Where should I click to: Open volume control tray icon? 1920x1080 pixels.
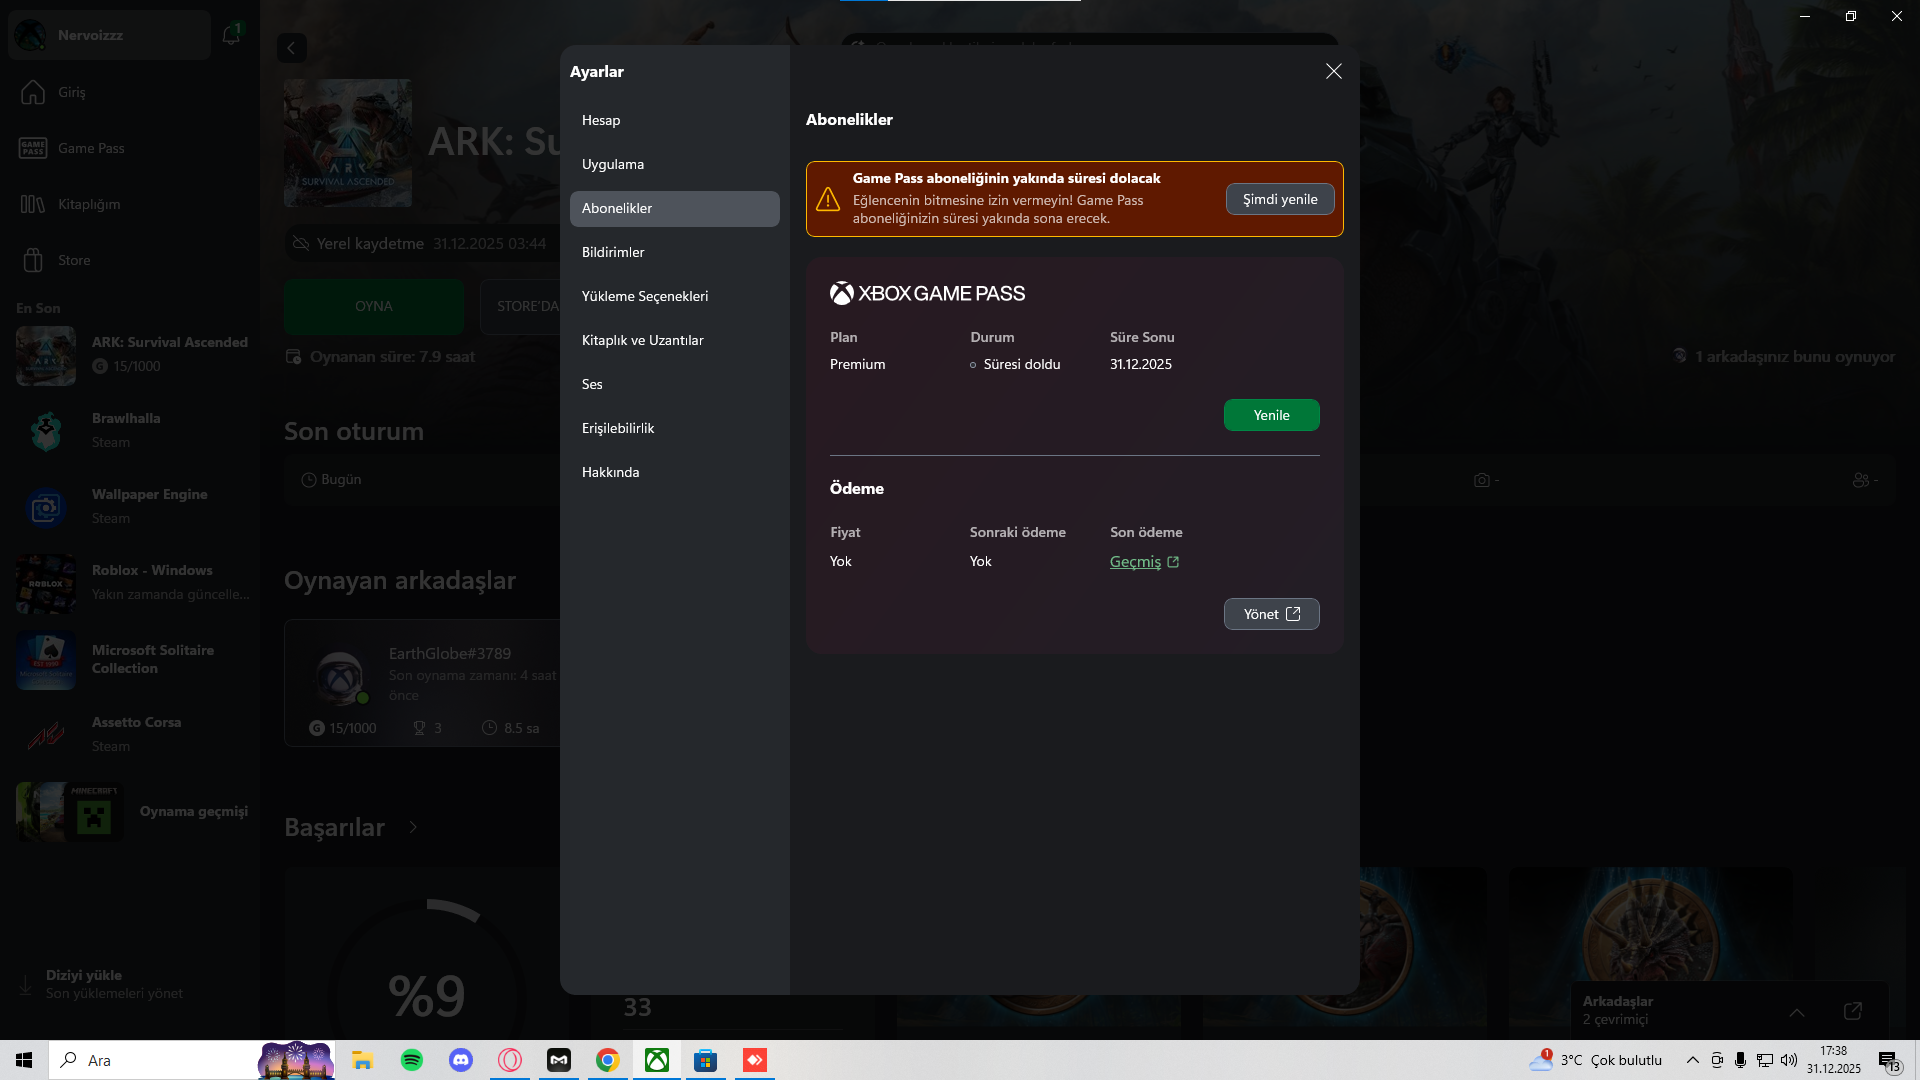pos(1789,1060)
